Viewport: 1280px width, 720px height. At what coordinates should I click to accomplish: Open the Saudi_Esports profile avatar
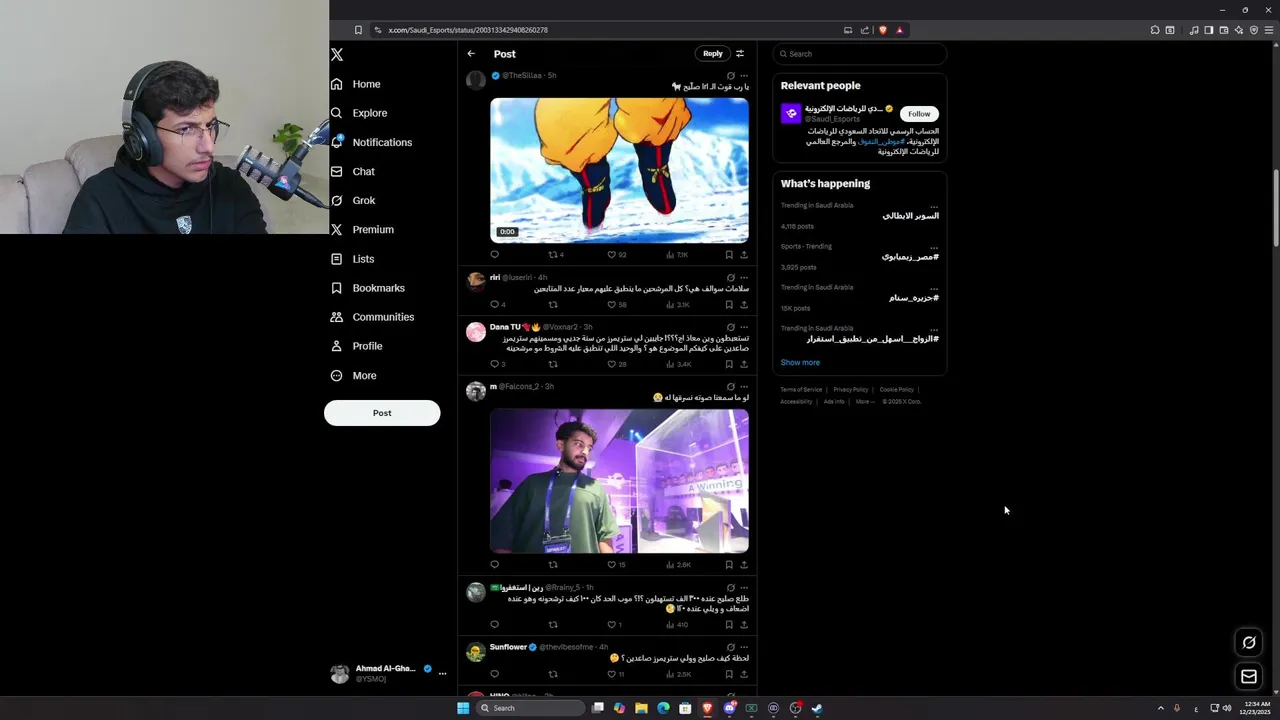(791, 114)
